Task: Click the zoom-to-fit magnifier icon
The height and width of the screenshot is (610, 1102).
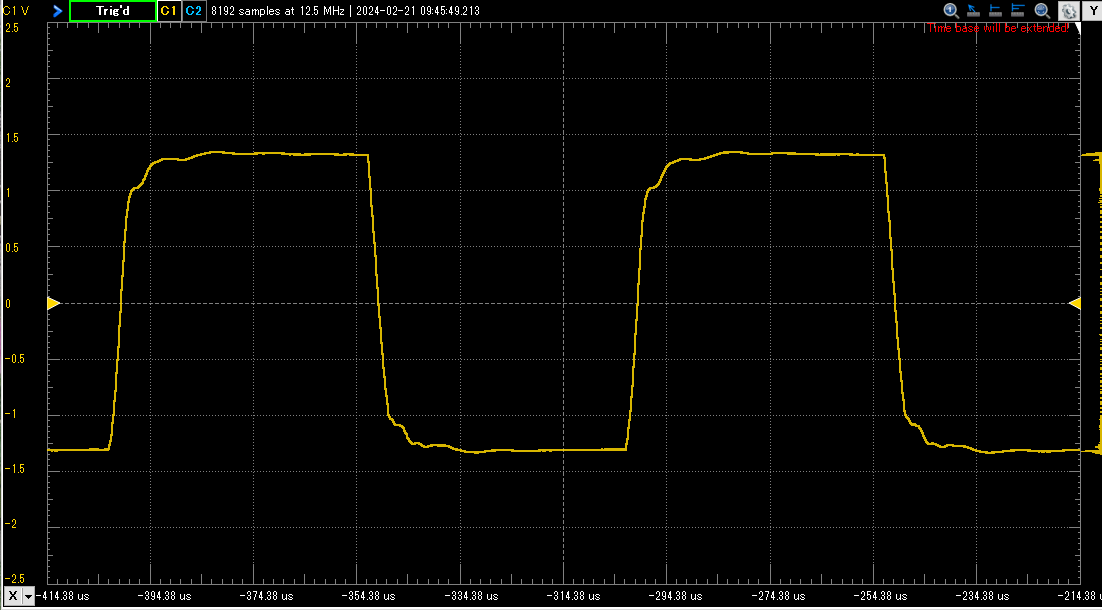Action: (1042, 11)
